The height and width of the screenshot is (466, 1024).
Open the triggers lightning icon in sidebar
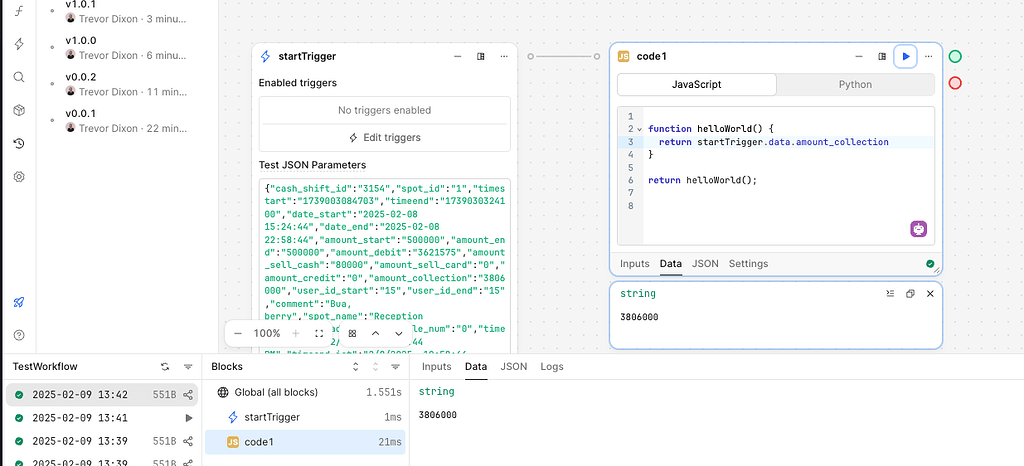(19, 44)
